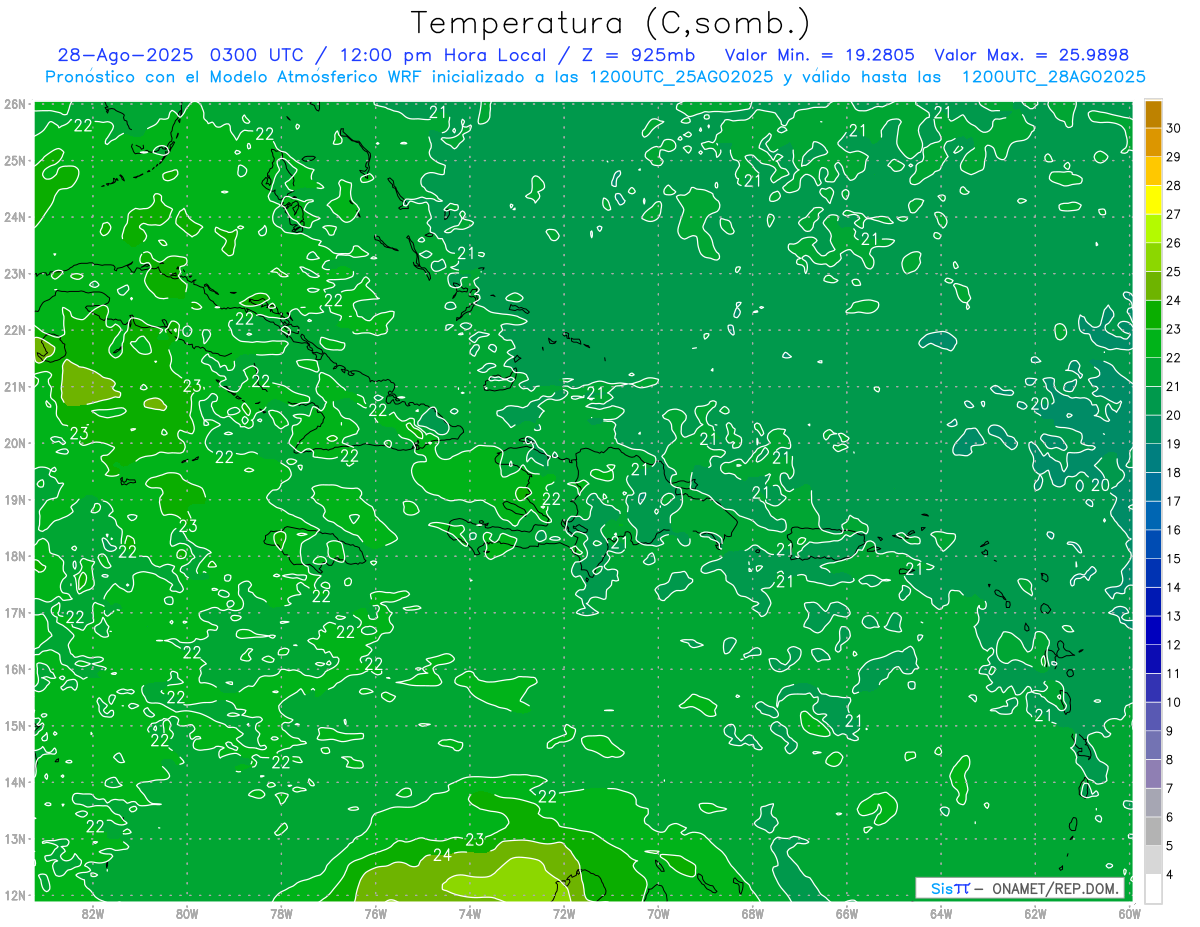Click the '72W' longitude axis label

click(x=564, y=914)
